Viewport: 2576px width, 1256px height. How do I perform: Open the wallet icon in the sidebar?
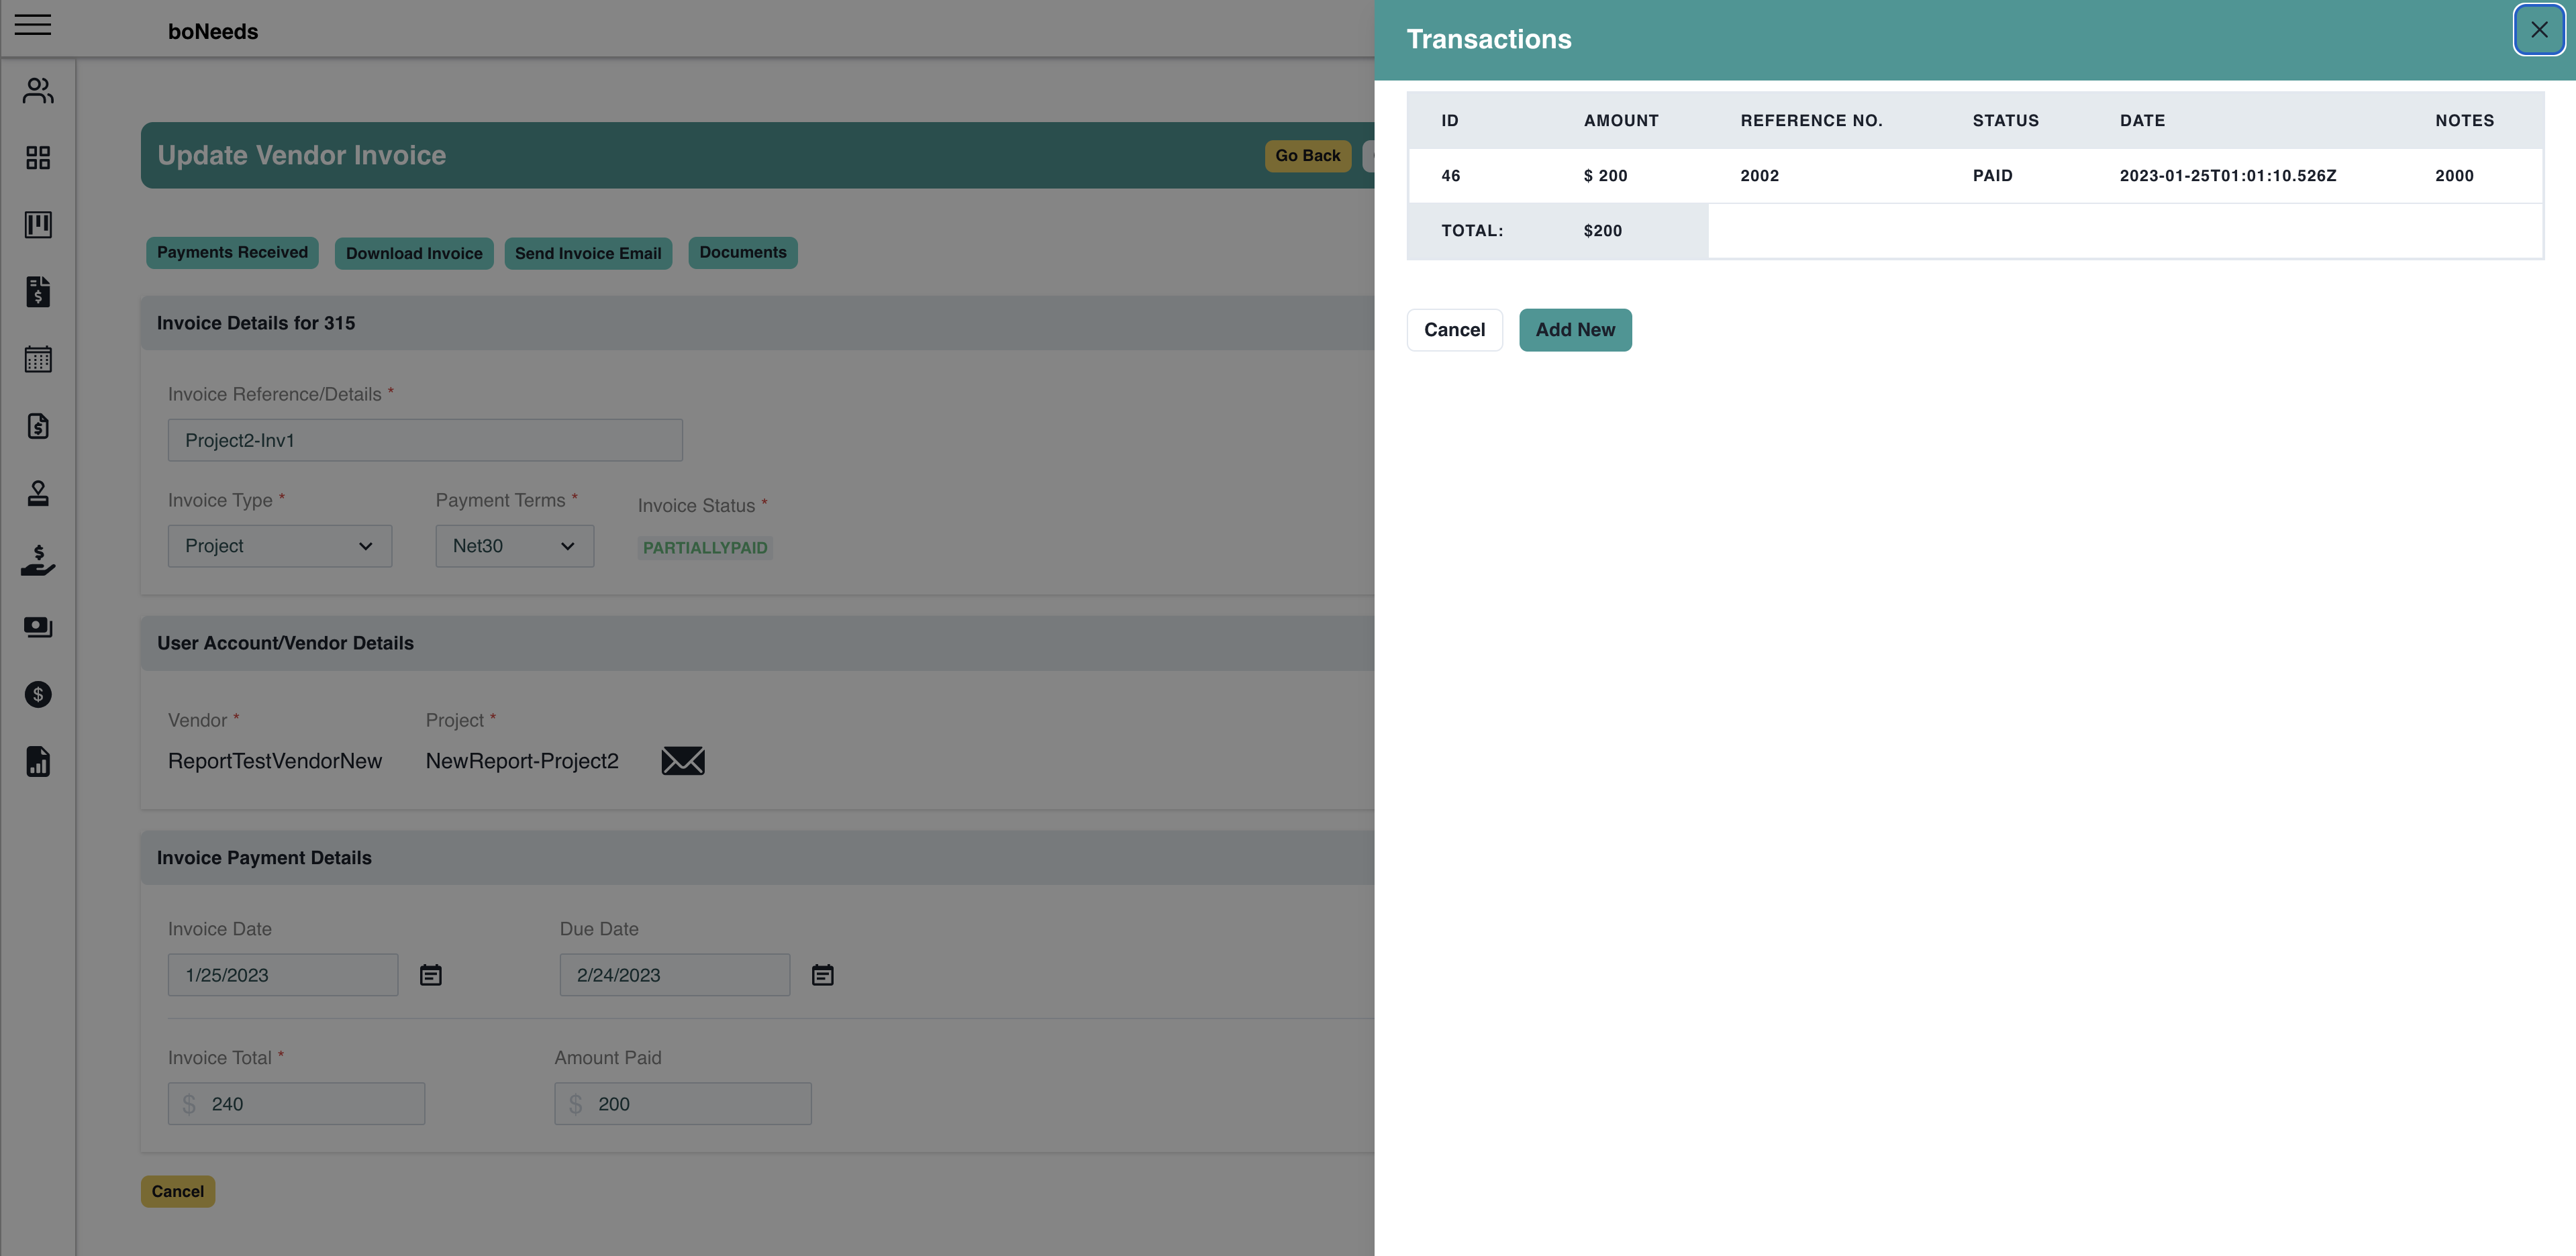[x=37, y=628]
